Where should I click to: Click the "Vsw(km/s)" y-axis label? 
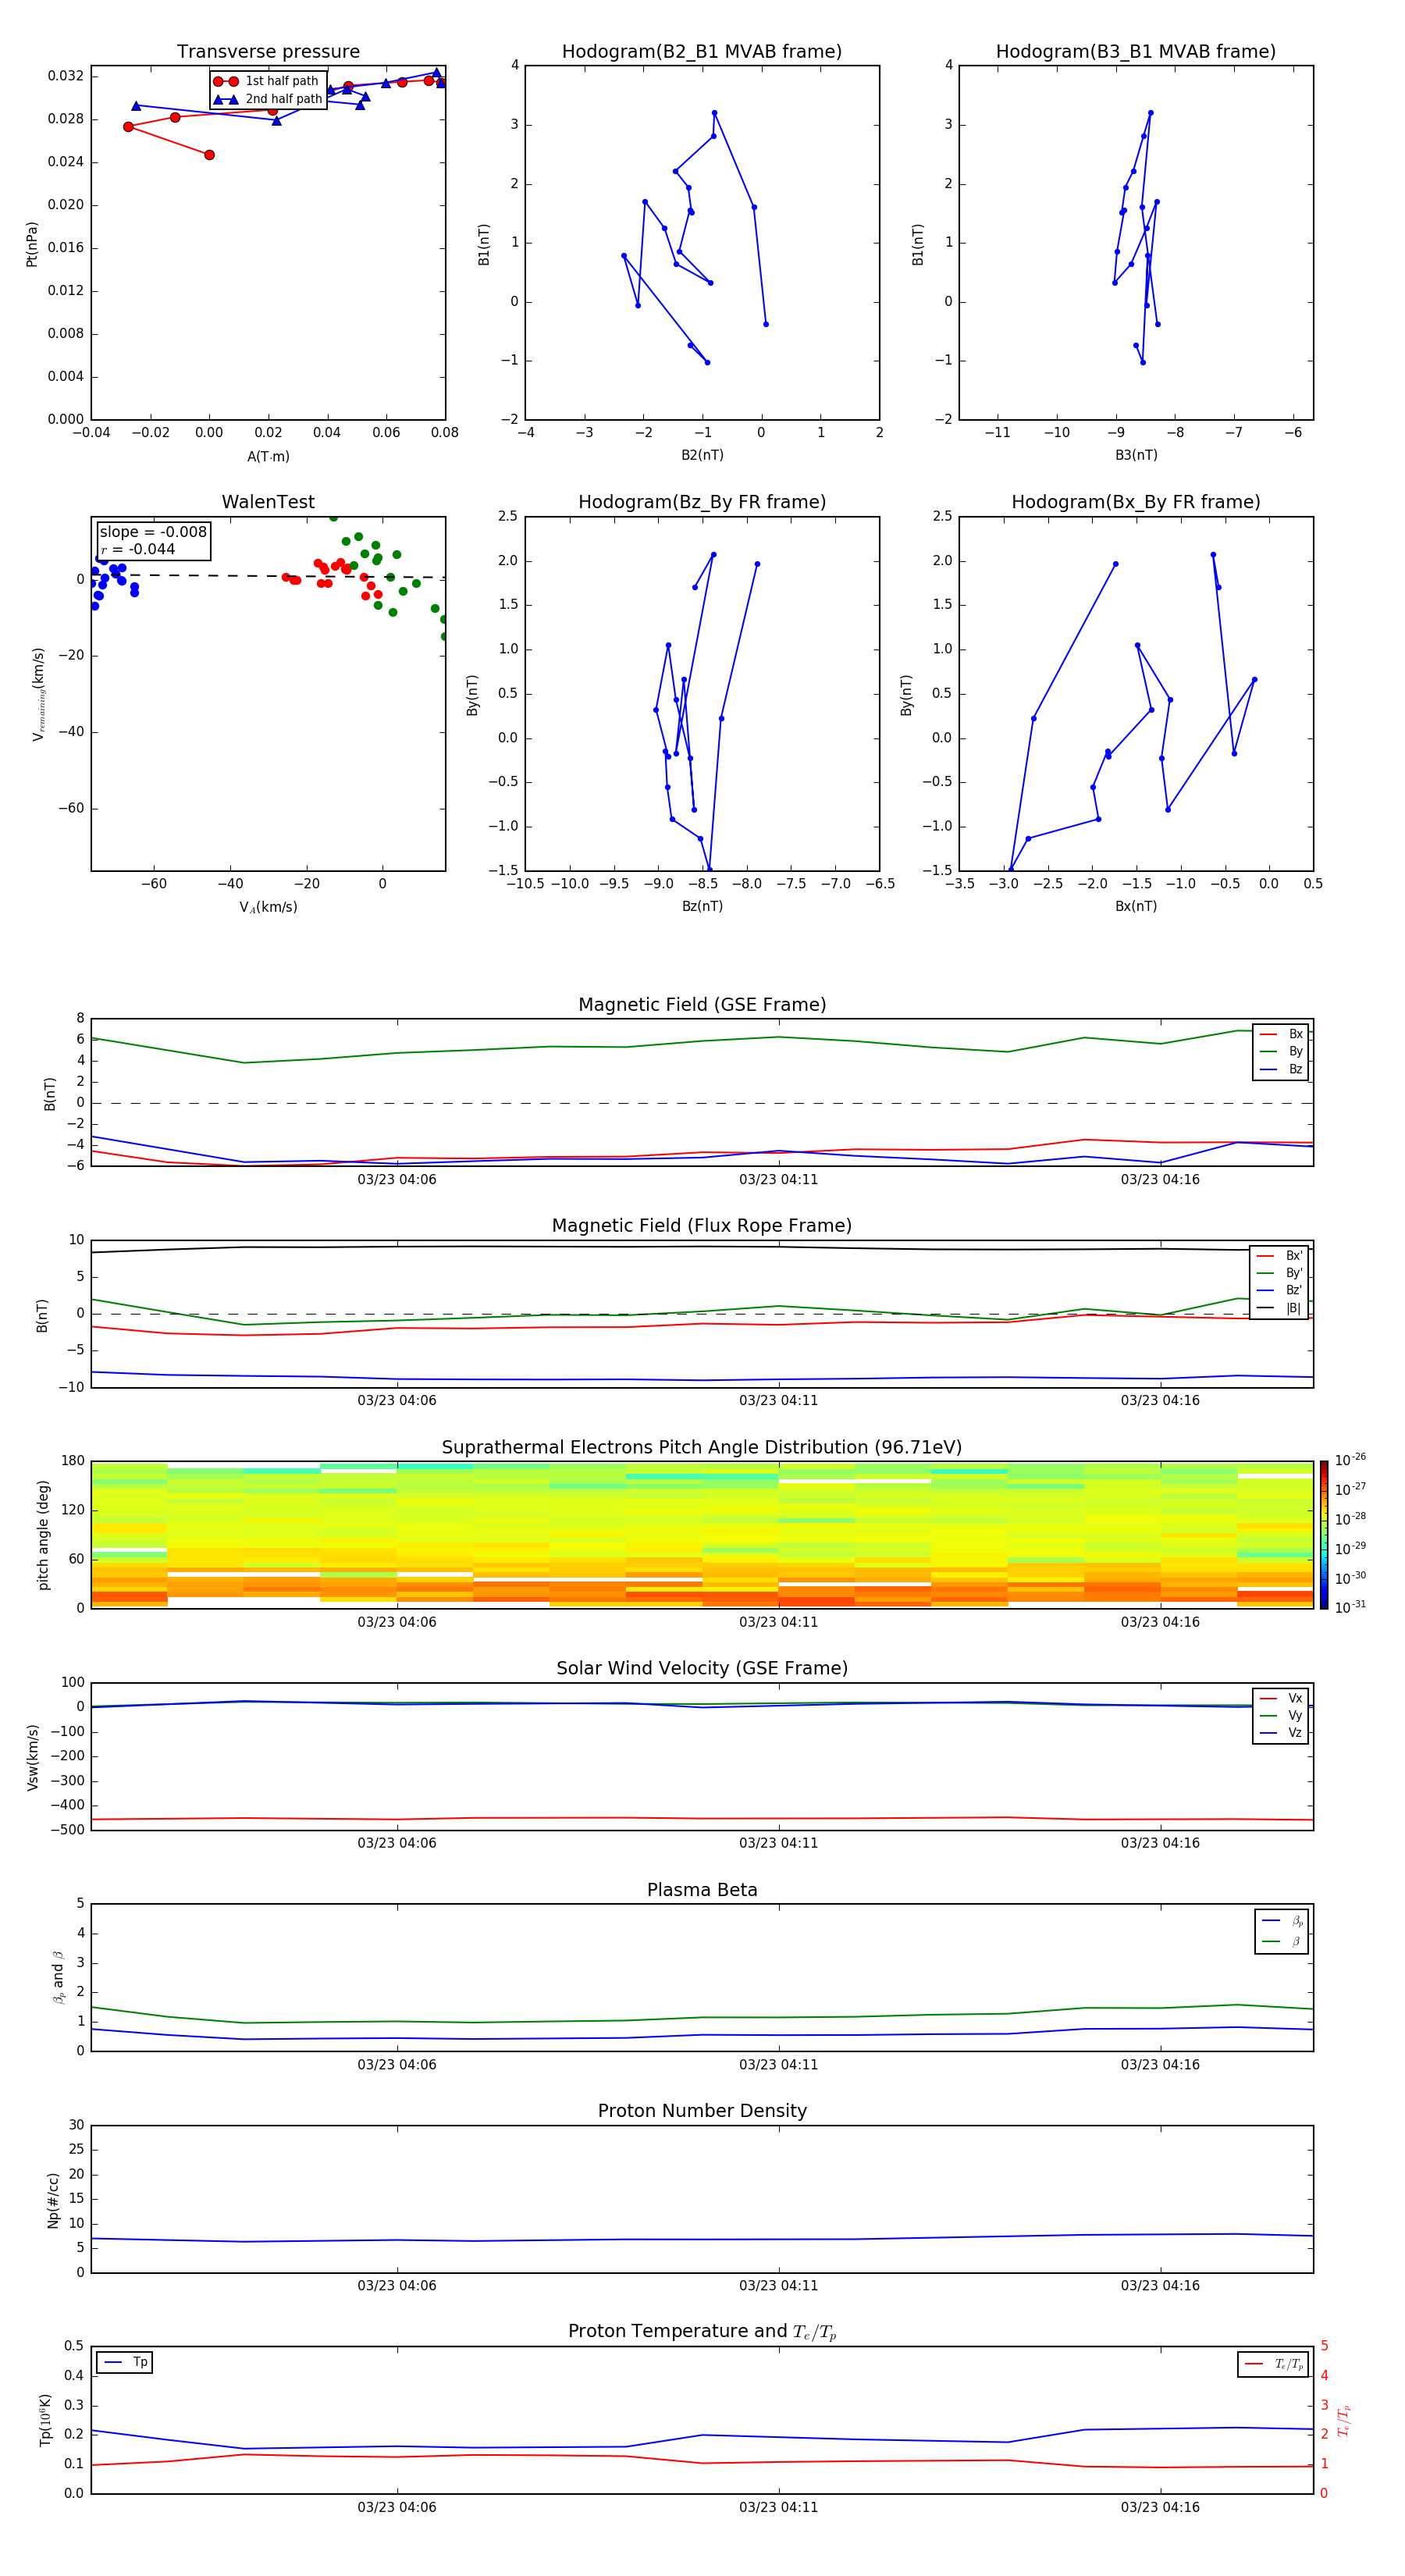click(x=33, y=1757)
